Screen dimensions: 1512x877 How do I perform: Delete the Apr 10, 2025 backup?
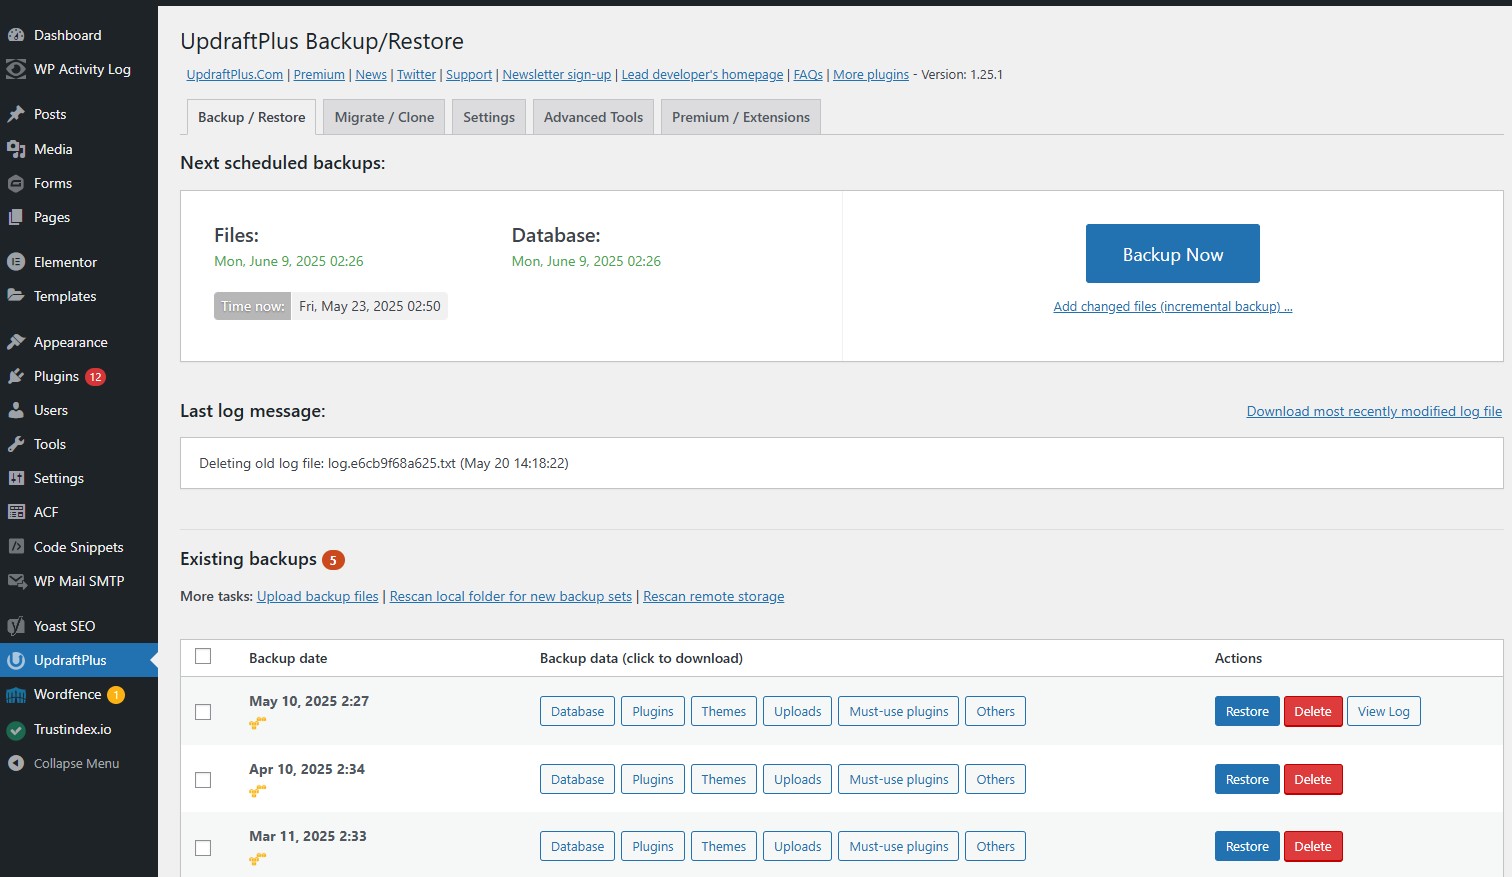pos(1313,780)
